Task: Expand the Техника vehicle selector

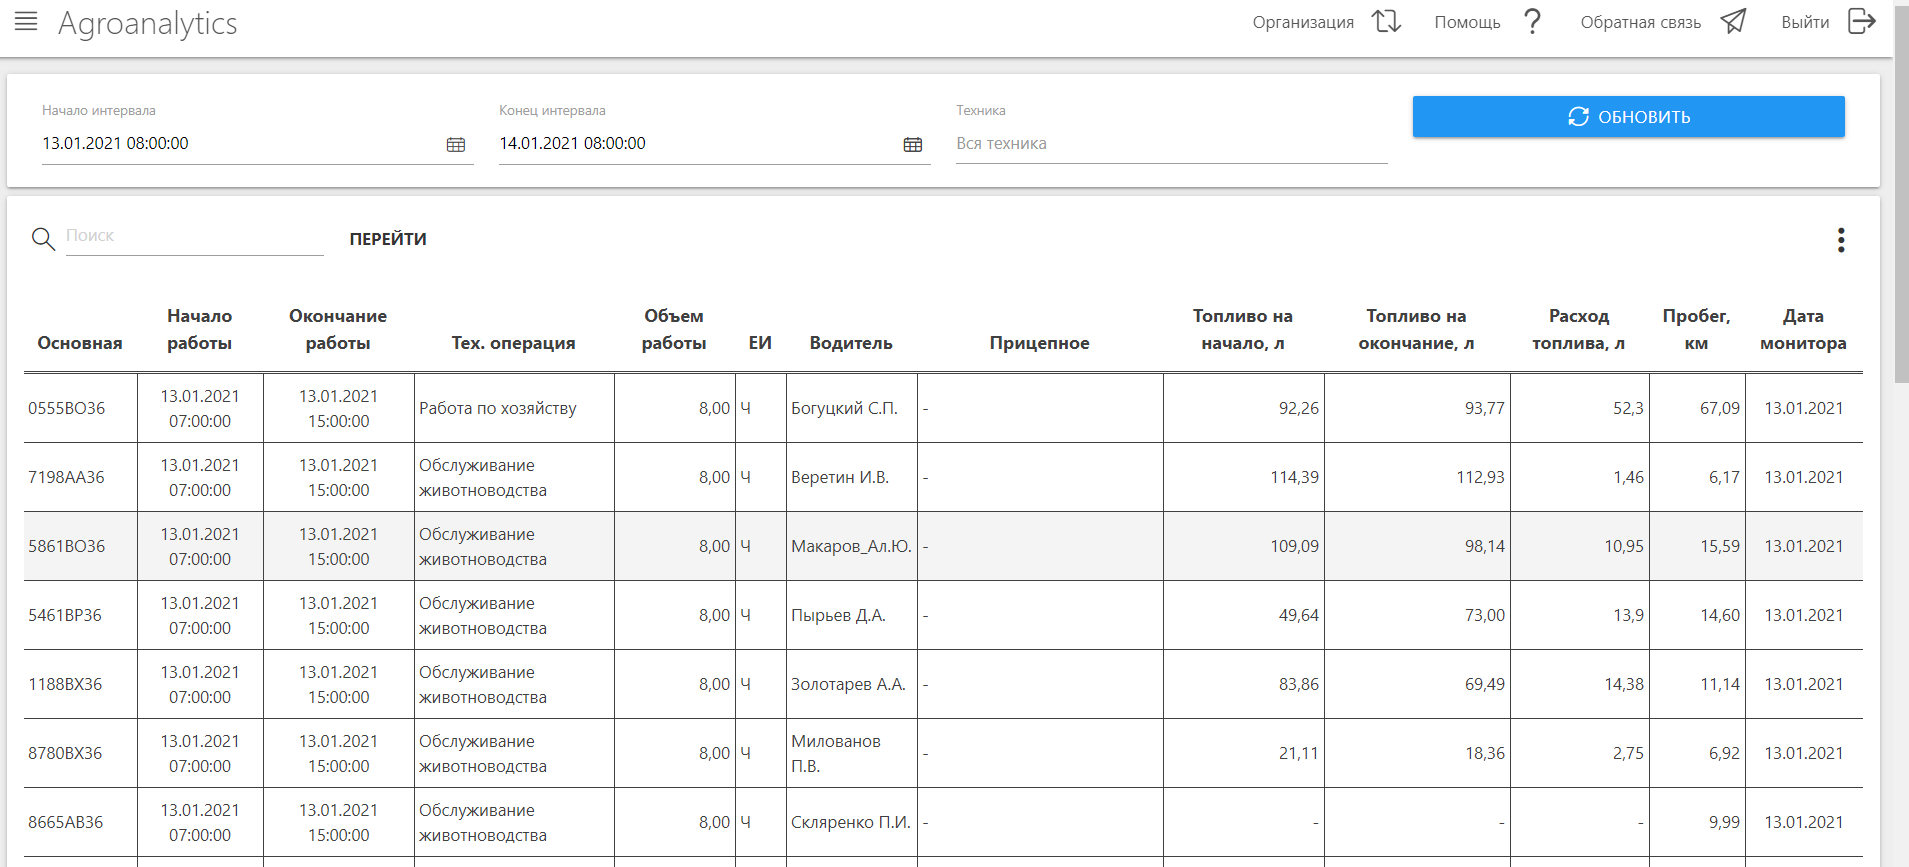Action: point(1170,144)
